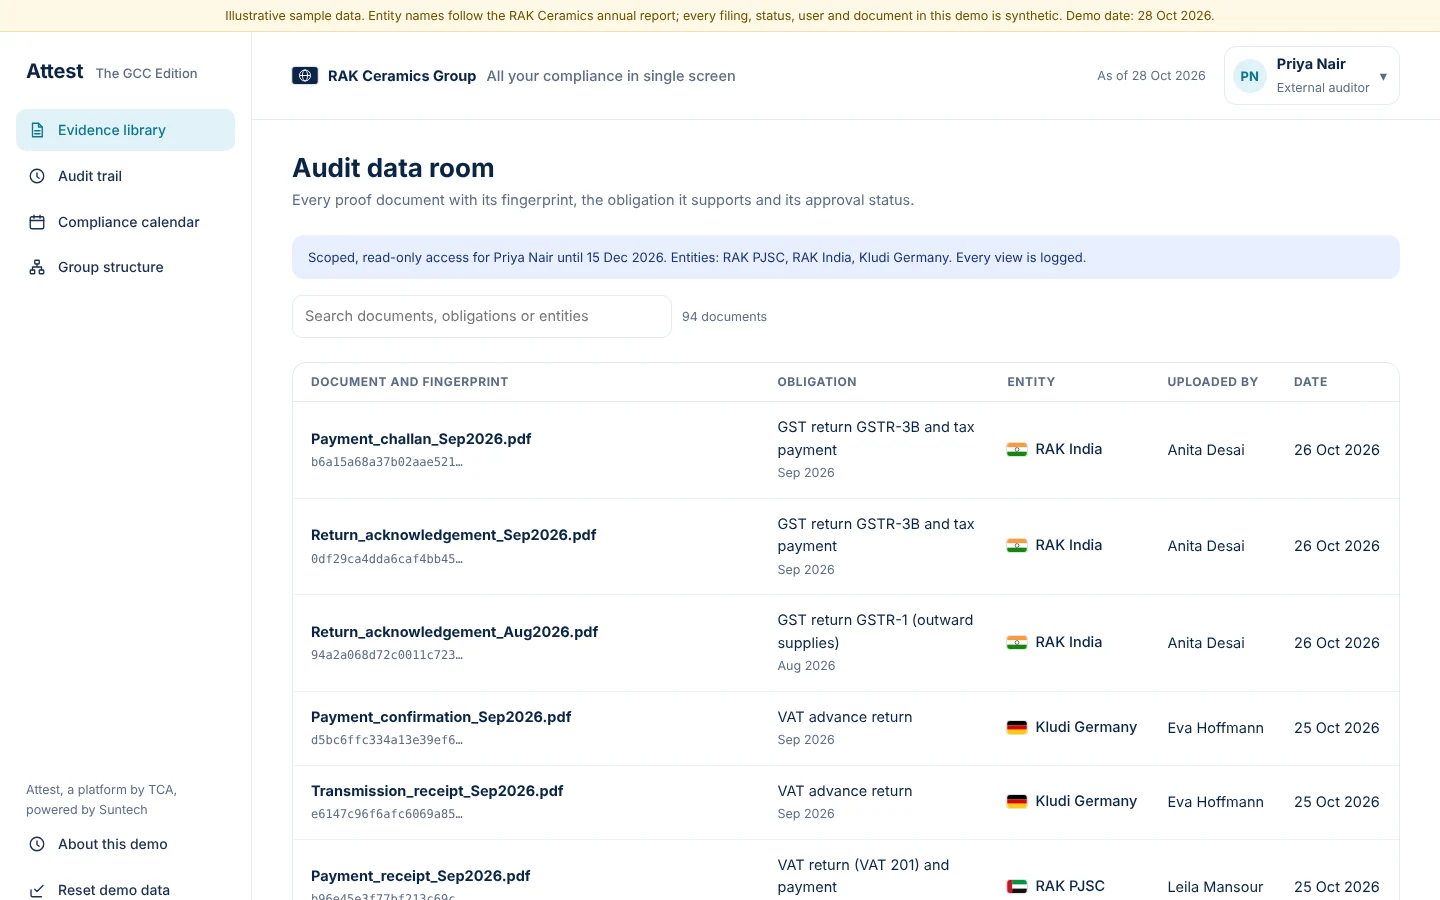This screenshot has width=1440, height=900.
Task: Click the 94 documents count
Action: 725,317
